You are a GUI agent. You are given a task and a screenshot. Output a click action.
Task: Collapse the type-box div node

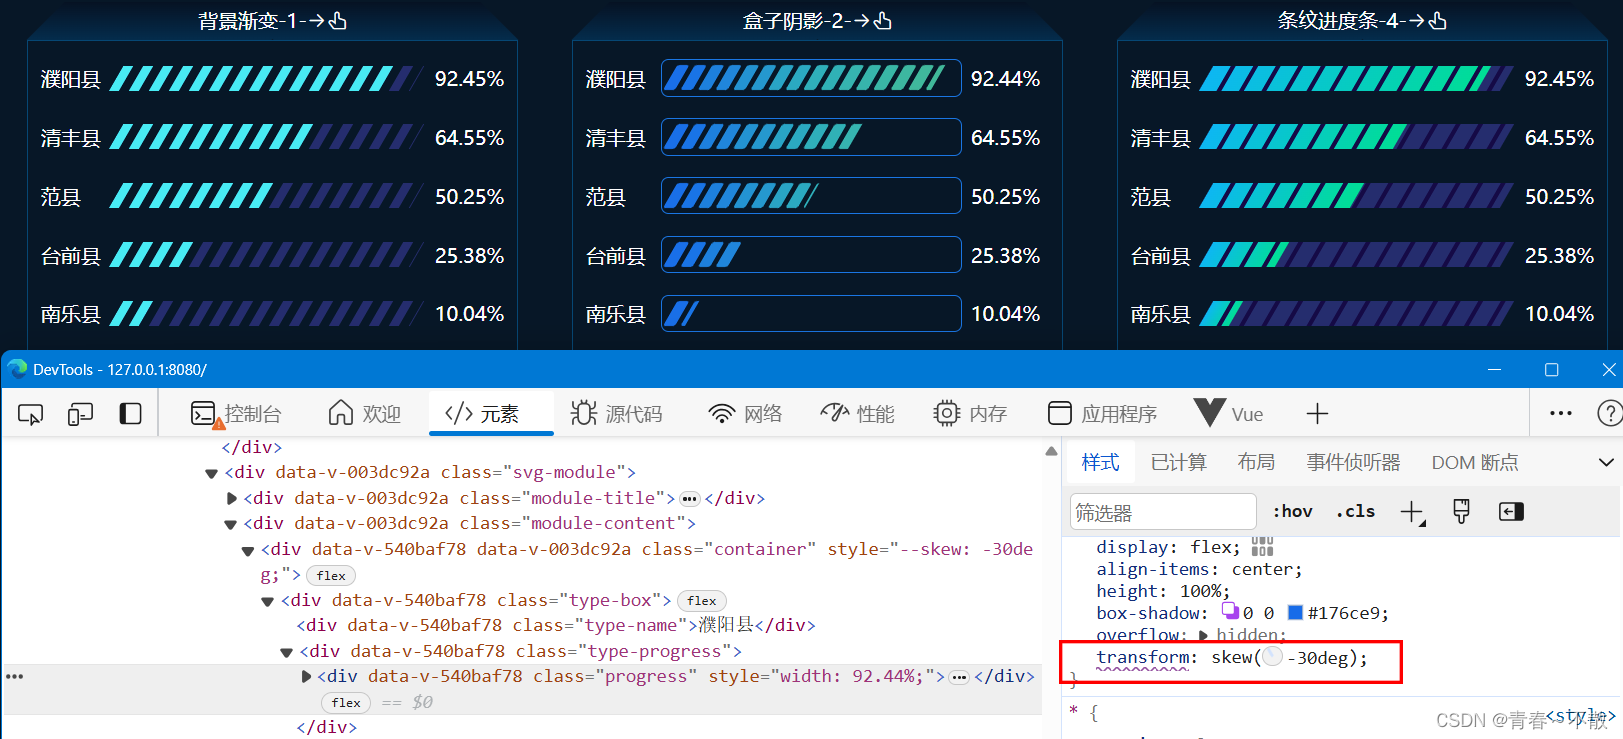[267, 601]
